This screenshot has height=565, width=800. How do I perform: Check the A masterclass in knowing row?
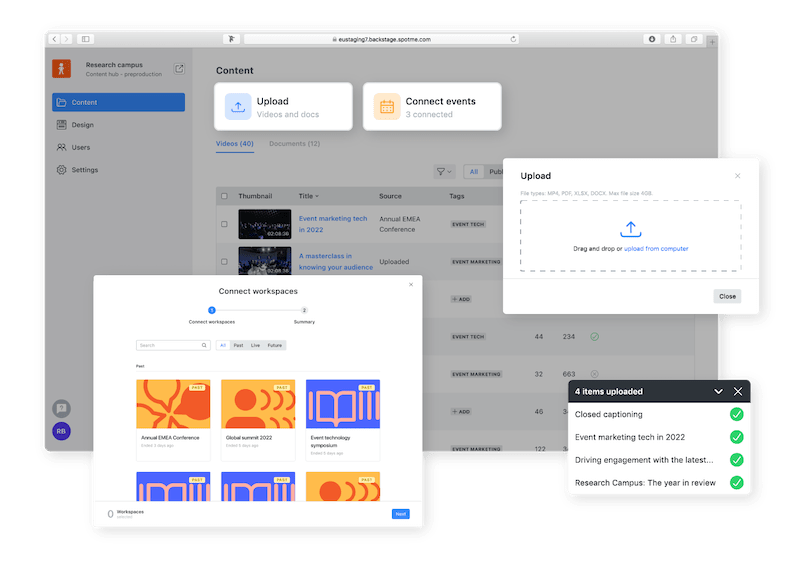click(224, 261)
